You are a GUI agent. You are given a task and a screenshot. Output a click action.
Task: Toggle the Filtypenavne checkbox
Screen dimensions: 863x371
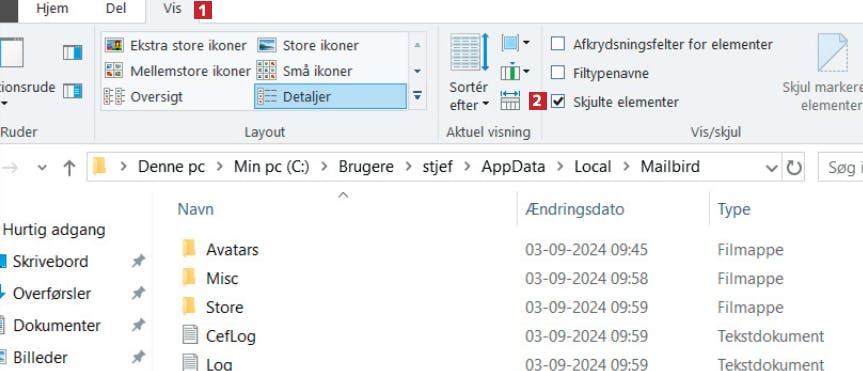(x=558, y=73)
